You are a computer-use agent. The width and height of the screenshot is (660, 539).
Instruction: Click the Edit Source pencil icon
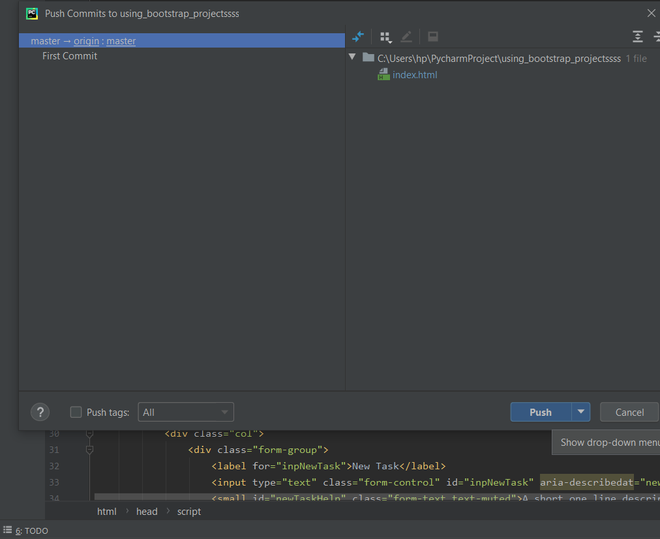pos(406,37)
